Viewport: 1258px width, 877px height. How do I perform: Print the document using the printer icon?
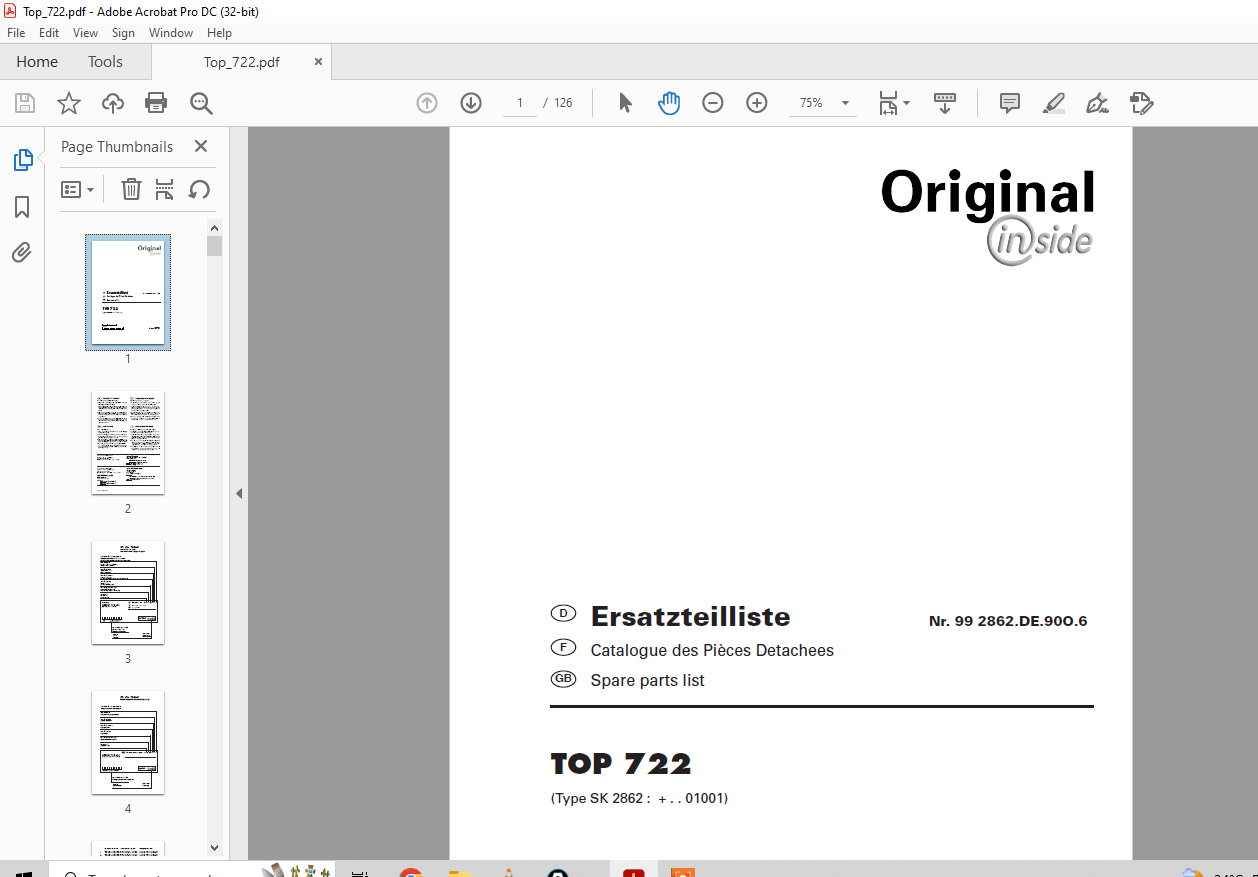tap(156, 103)
